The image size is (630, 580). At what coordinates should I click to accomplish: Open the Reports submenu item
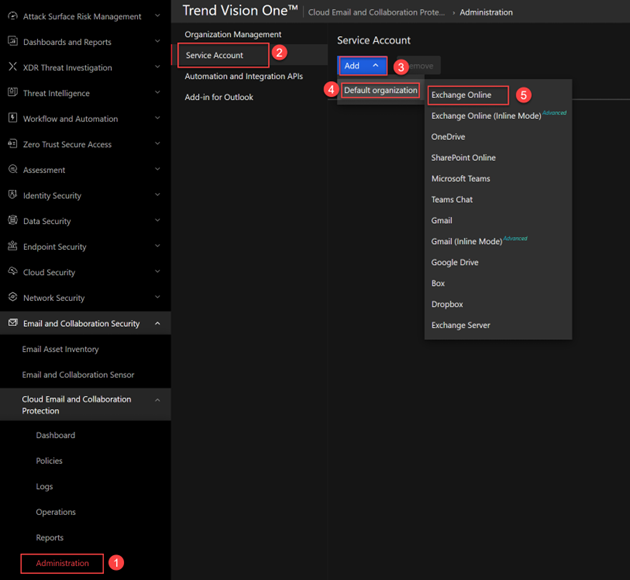pos(49,537)
